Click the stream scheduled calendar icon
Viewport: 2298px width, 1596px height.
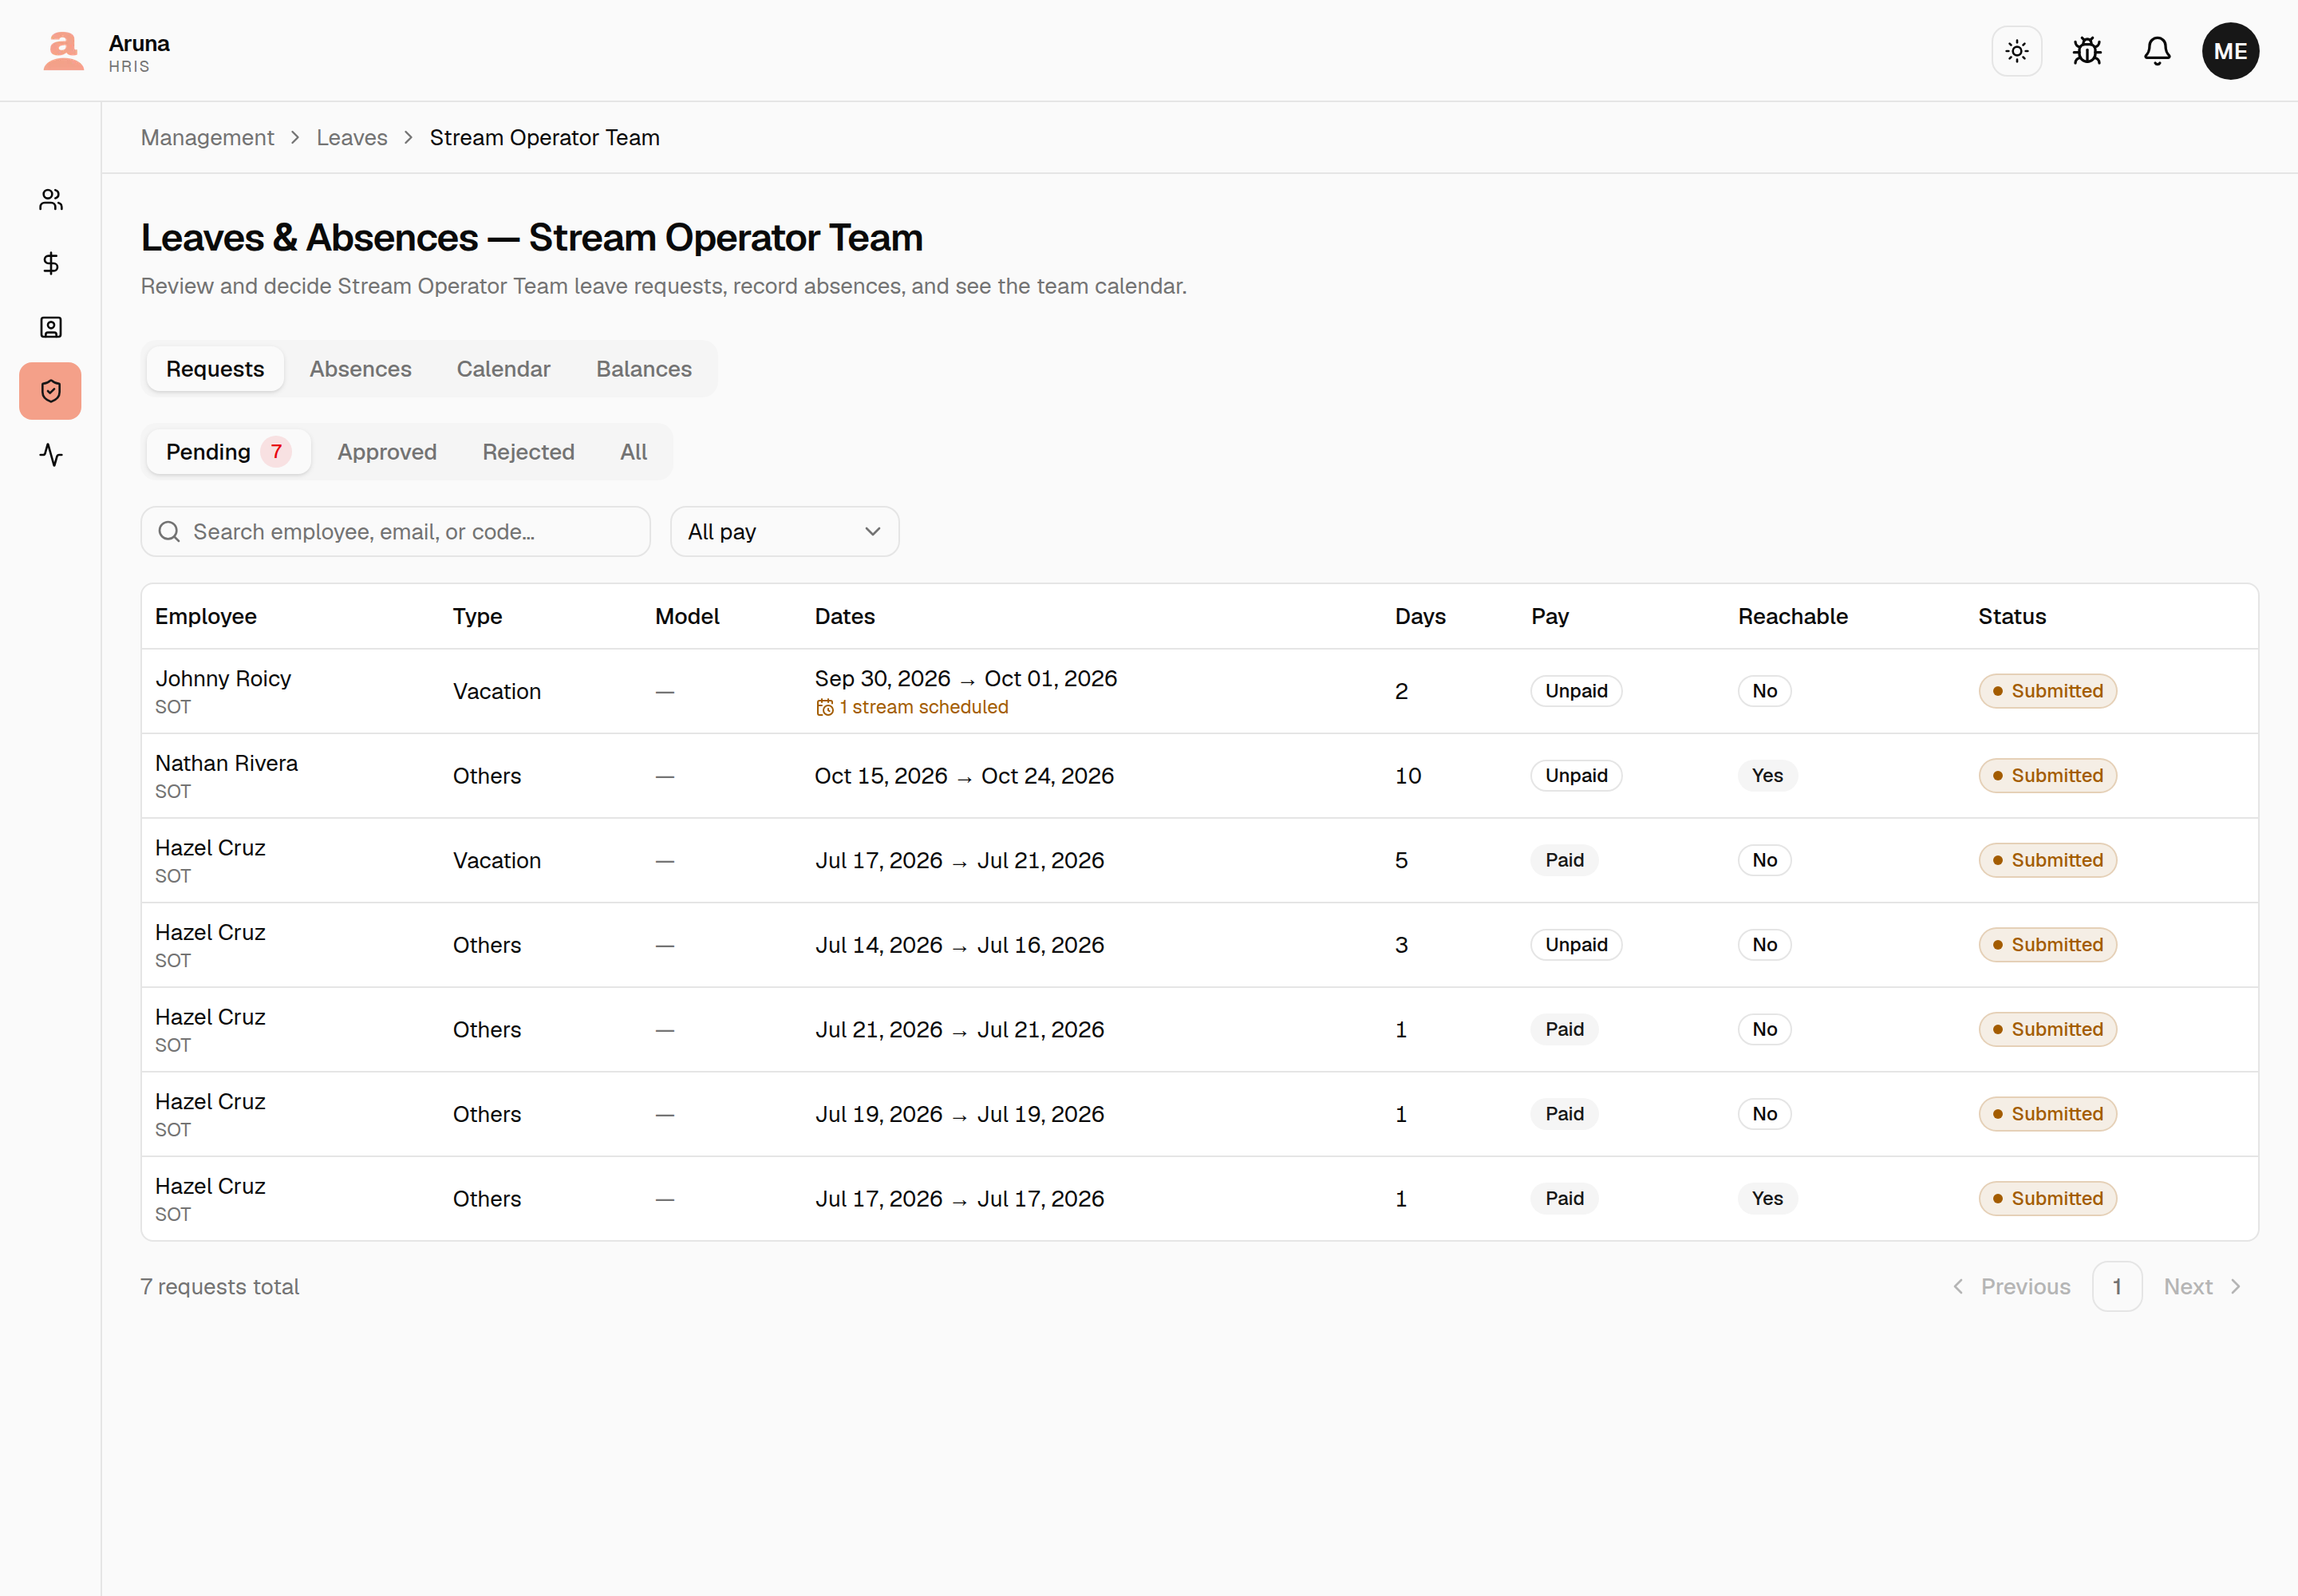824,708
